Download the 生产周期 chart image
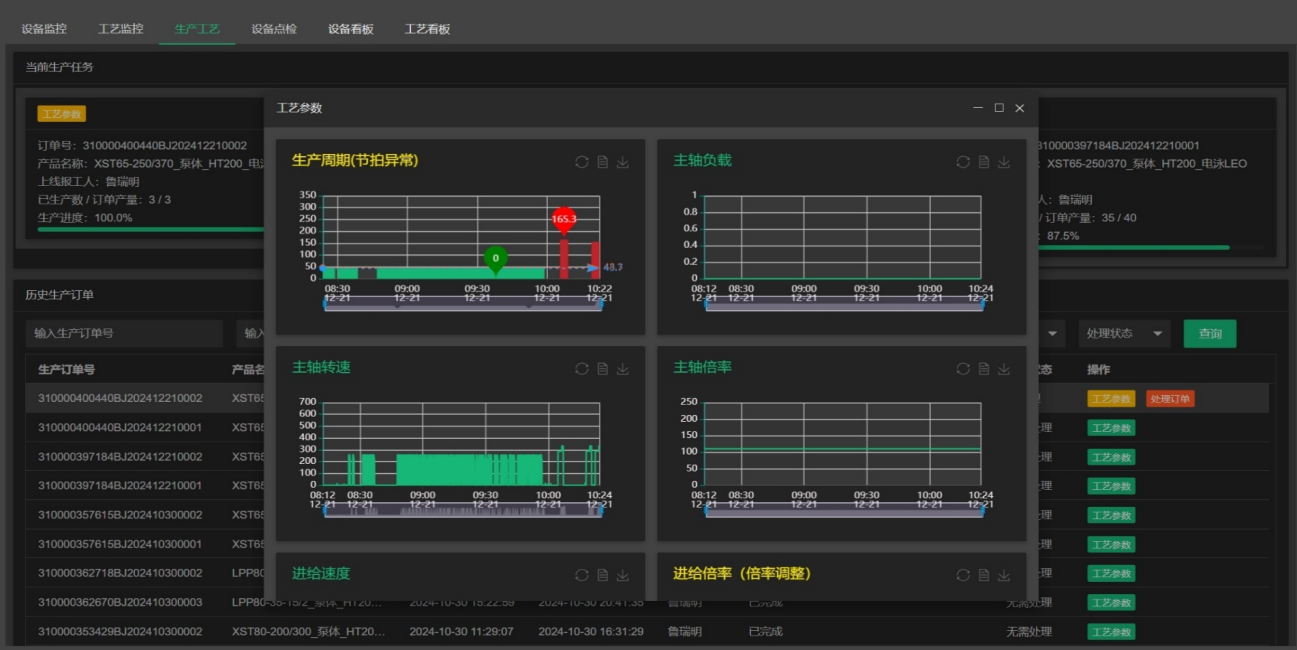The width and height of the screenshot is (1297, 650). pyautogui.click(x=623, y=162)
